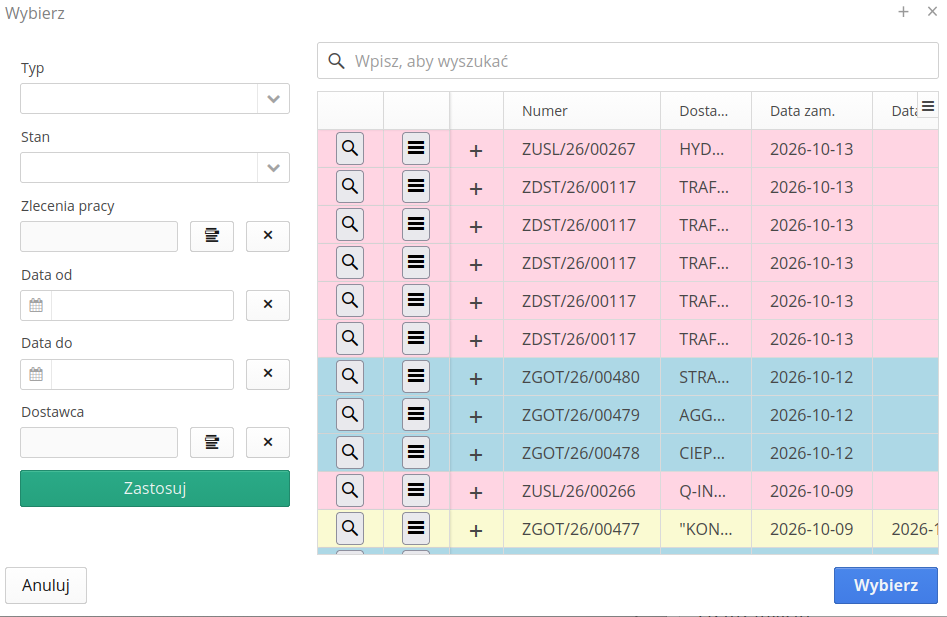Open row menu for ZGOT/26/00478
Image resolution: width=947 pixels, height=617 pixels.
pos(416,453)
